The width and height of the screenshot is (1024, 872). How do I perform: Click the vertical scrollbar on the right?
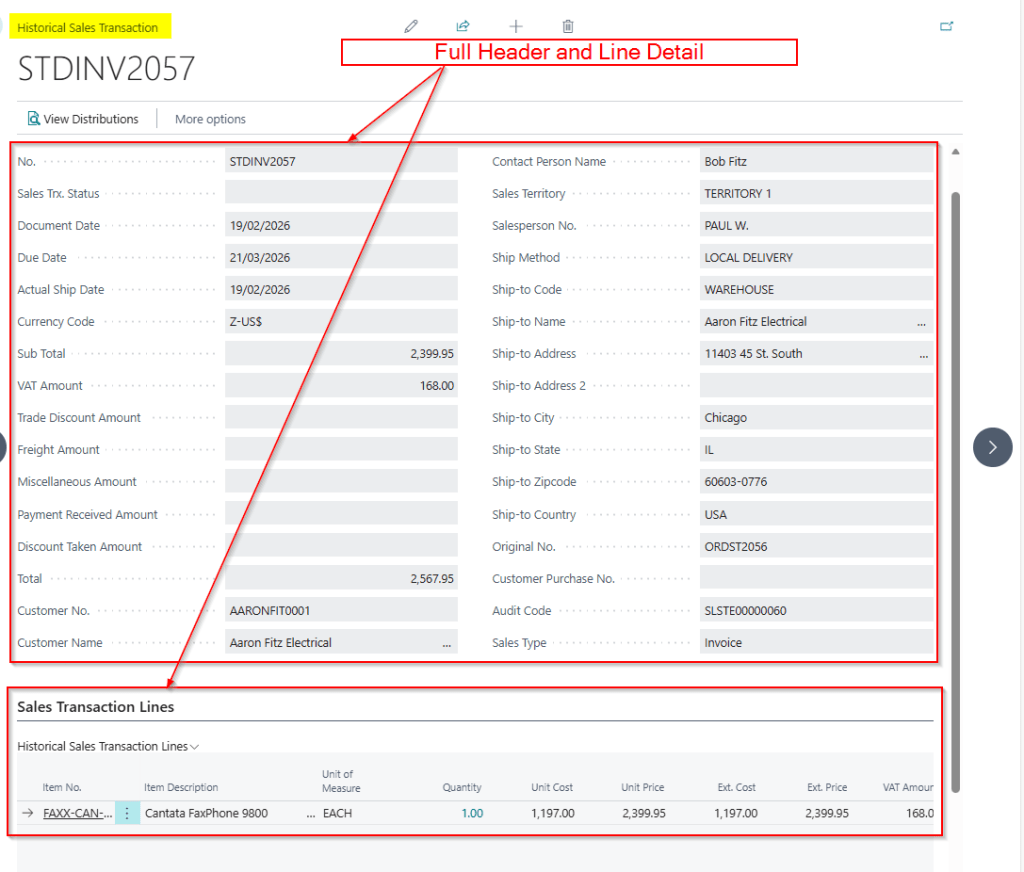[x=955, y=480]
